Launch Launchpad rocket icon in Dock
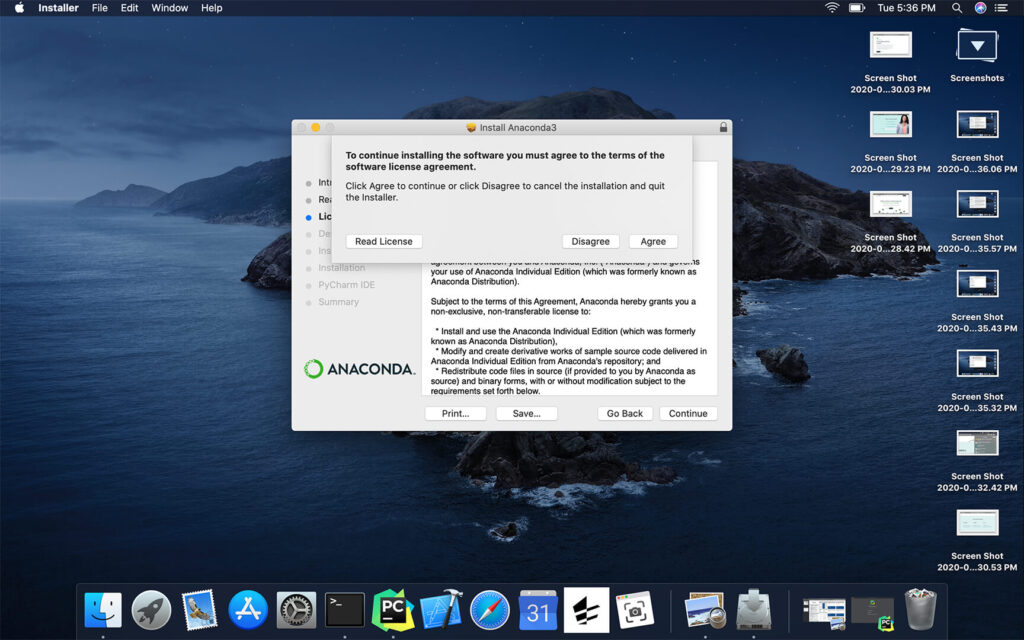Image resolution: width=1024 pixels, height=640 pixels. 151,611
